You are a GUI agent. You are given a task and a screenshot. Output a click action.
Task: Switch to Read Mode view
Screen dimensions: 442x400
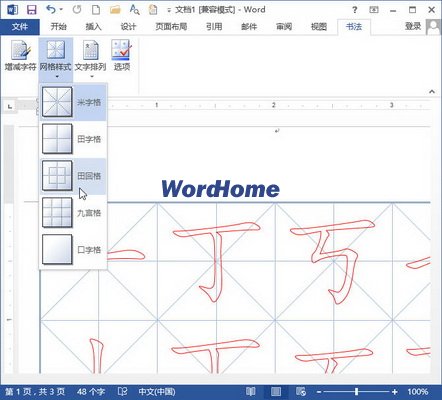(251, 392)
